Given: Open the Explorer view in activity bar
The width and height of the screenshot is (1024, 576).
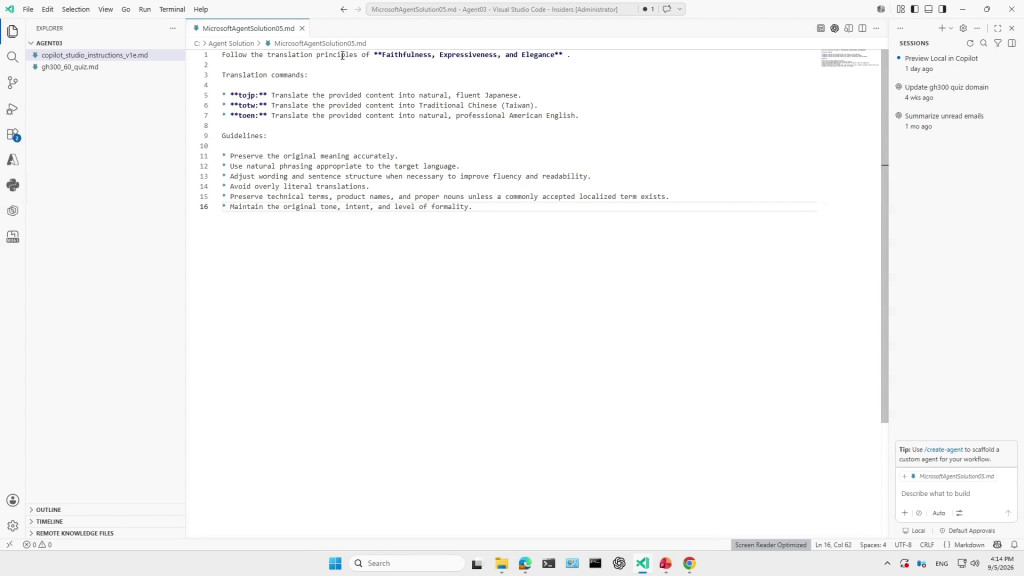Looking at the screenshot, I should pos(12,31).
